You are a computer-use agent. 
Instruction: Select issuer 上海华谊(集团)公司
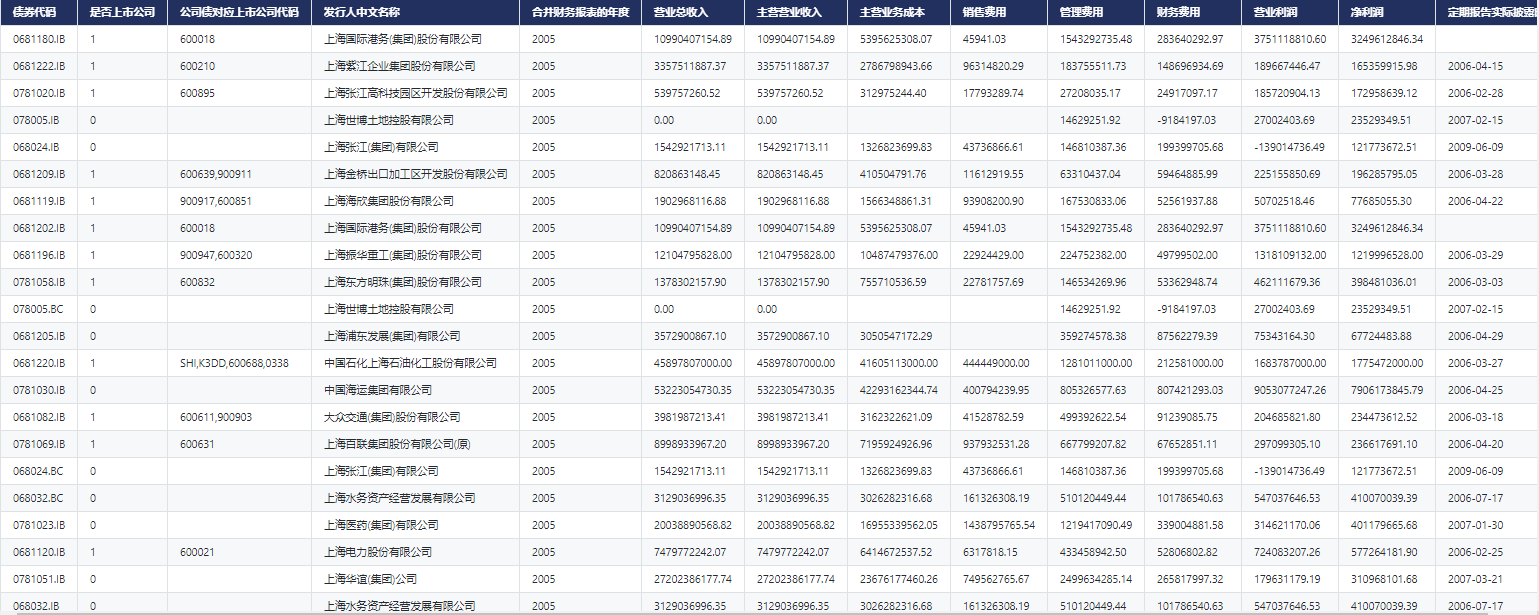(x=371, y=579)
